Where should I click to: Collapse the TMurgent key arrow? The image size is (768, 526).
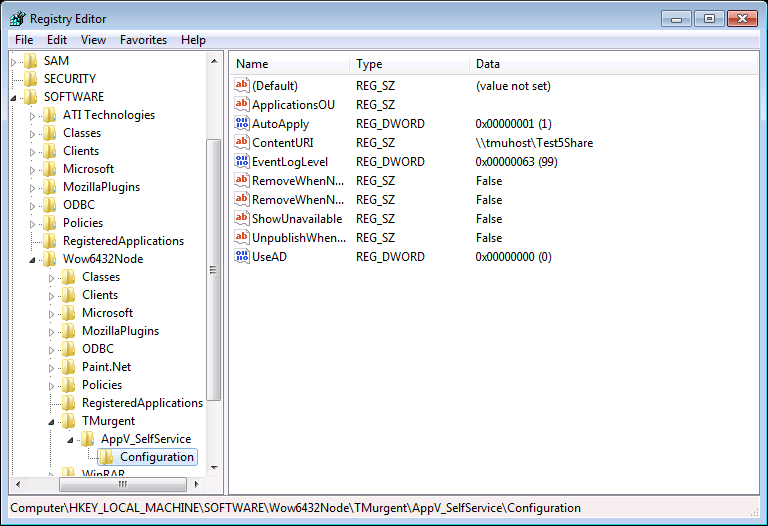point(52,422)
